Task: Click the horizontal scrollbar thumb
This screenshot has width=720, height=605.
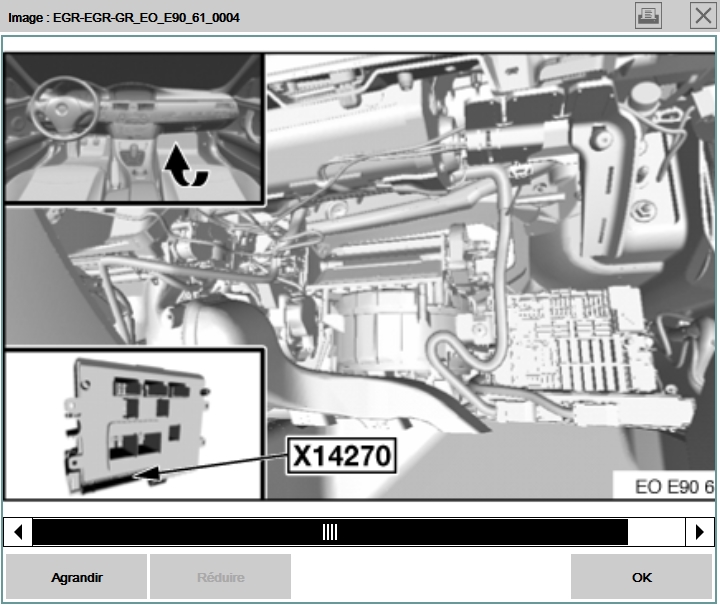Action: [x=330, y=532]
